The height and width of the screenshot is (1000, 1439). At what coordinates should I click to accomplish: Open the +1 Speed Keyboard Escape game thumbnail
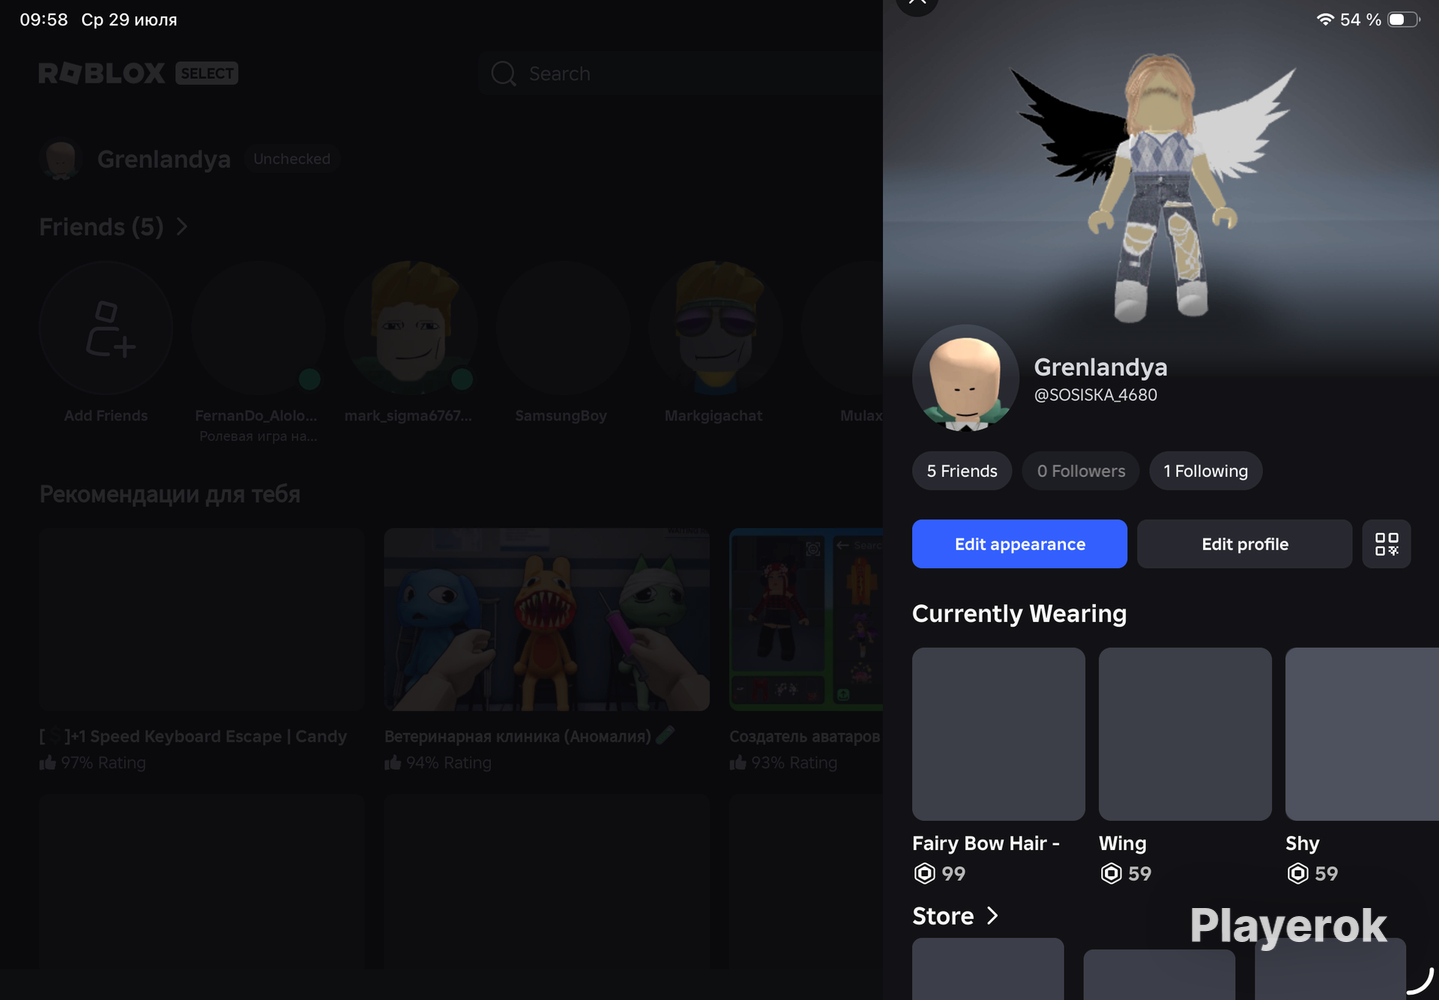tap(202, 620)
